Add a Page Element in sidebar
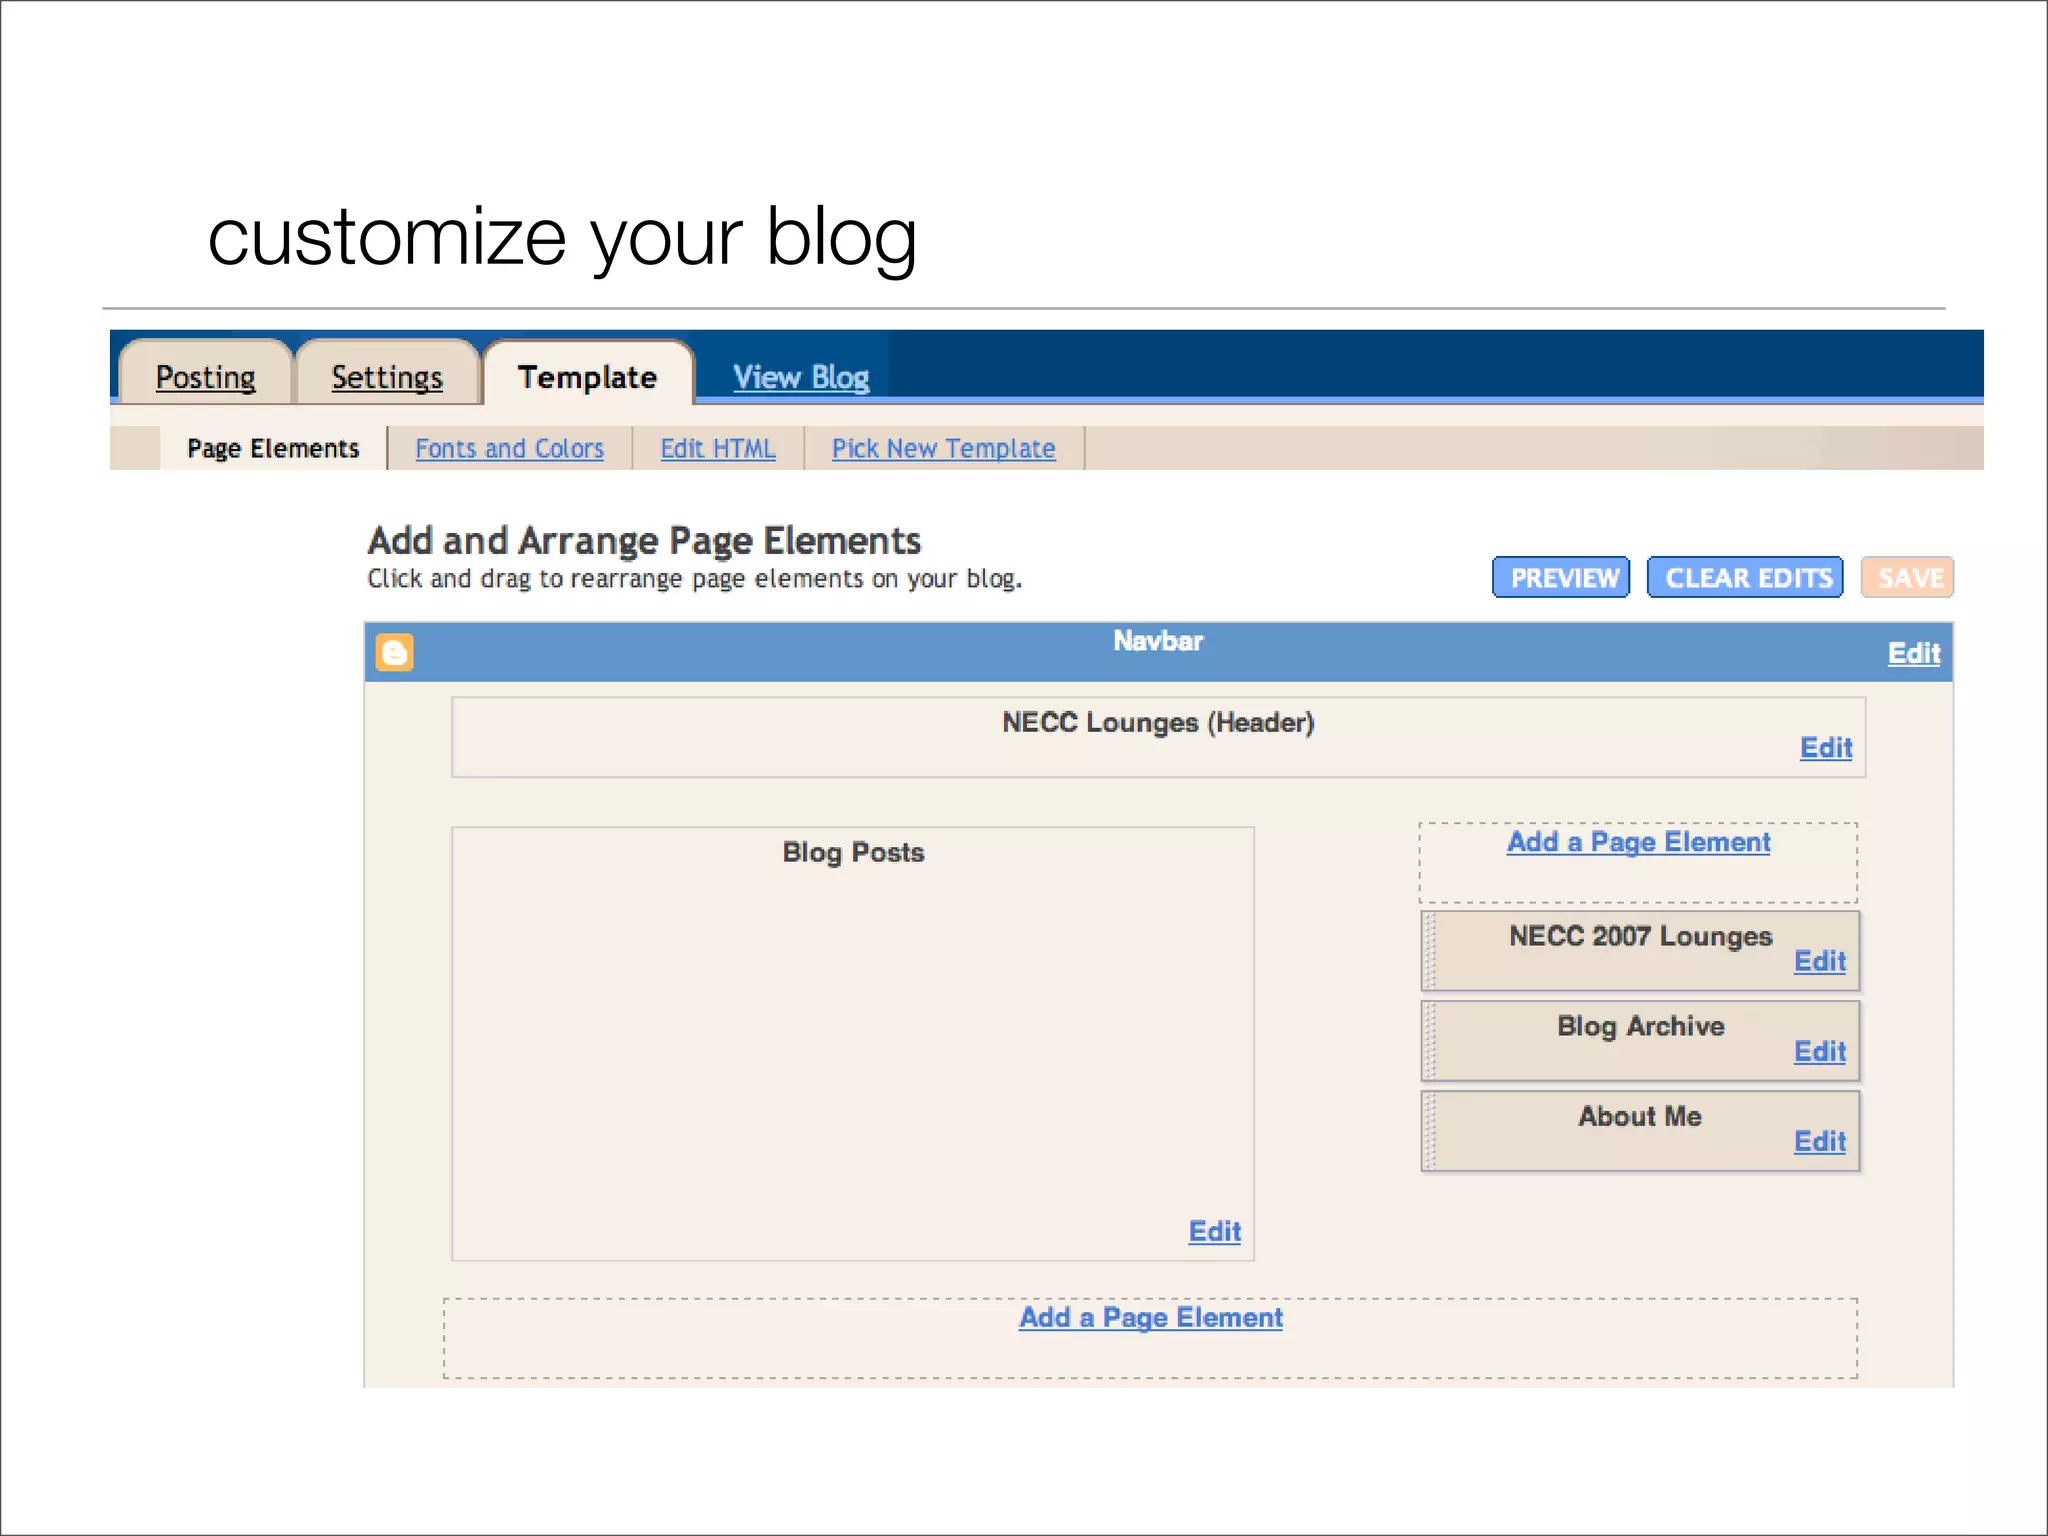The width and height of the screenshot is (2048, 1536). (1639, 842)
